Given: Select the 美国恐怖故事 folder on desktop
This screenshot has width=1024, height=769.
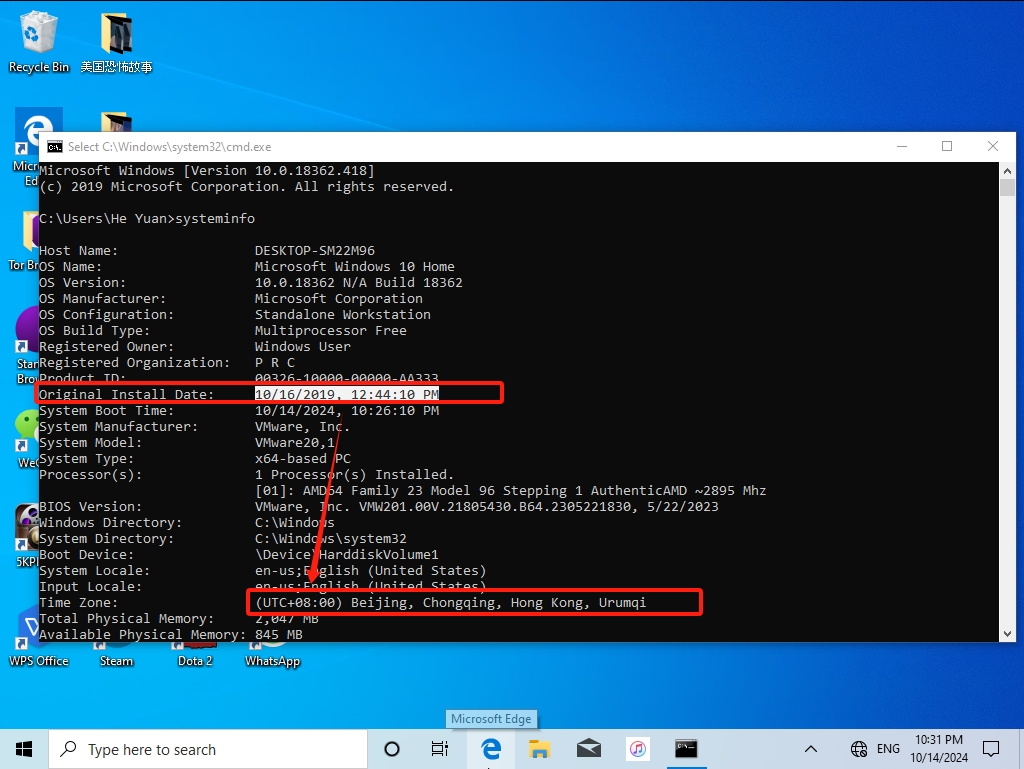Looking at the screenshot, I should coord(116,42).
